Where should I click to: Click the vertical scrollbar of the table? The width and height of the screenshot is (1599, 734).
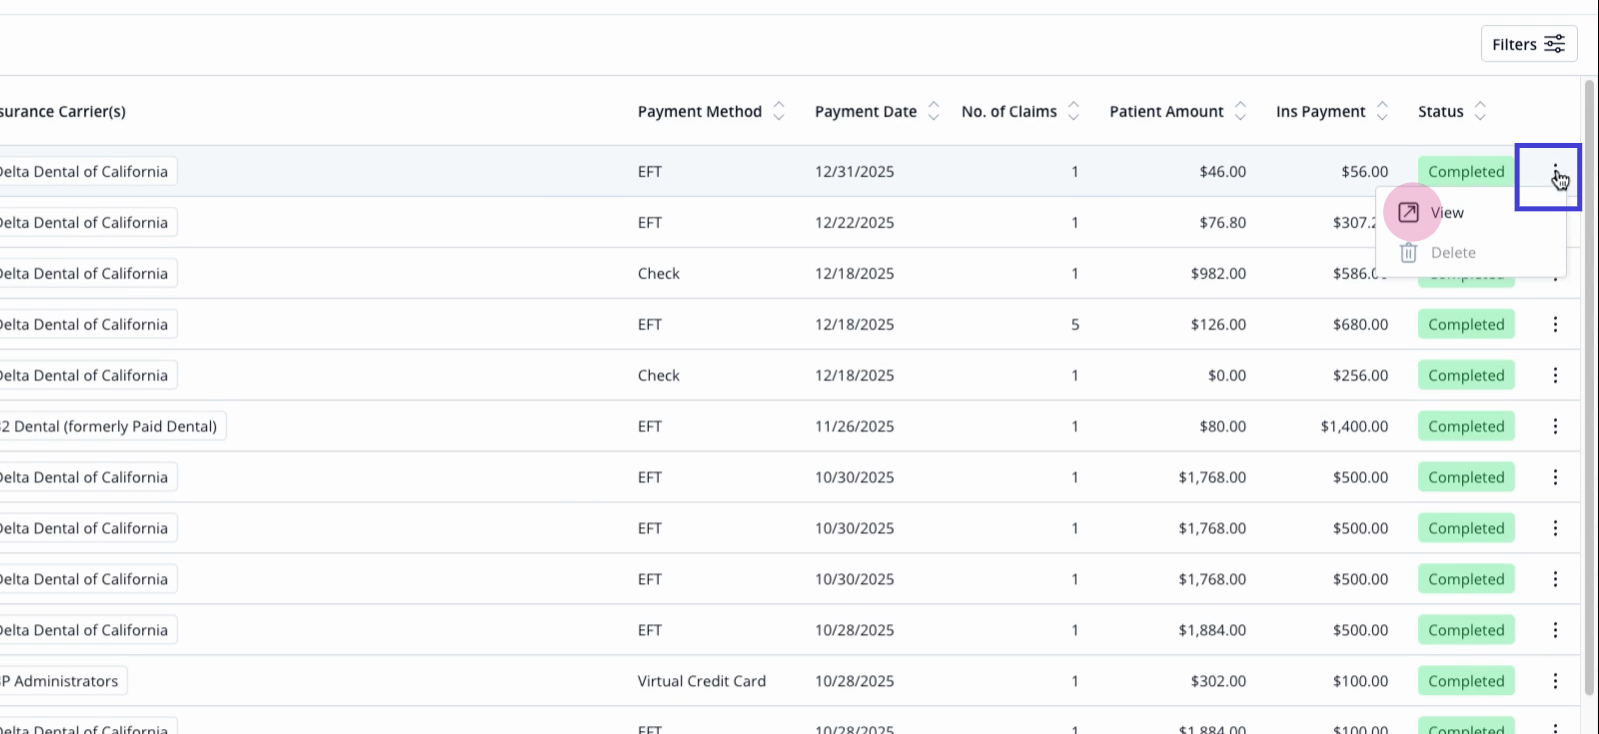1589,387
